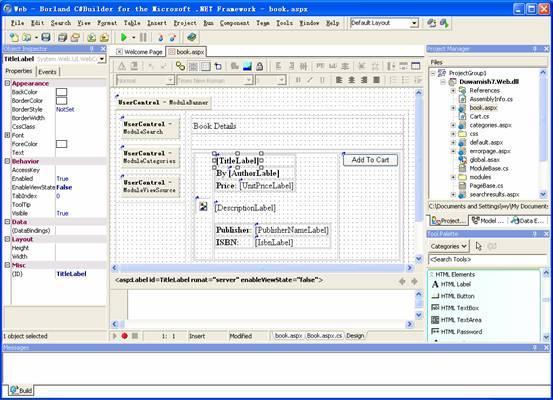Collapse the Appearance property group
The image size is (553, 400).
click(x=7, y=83)
